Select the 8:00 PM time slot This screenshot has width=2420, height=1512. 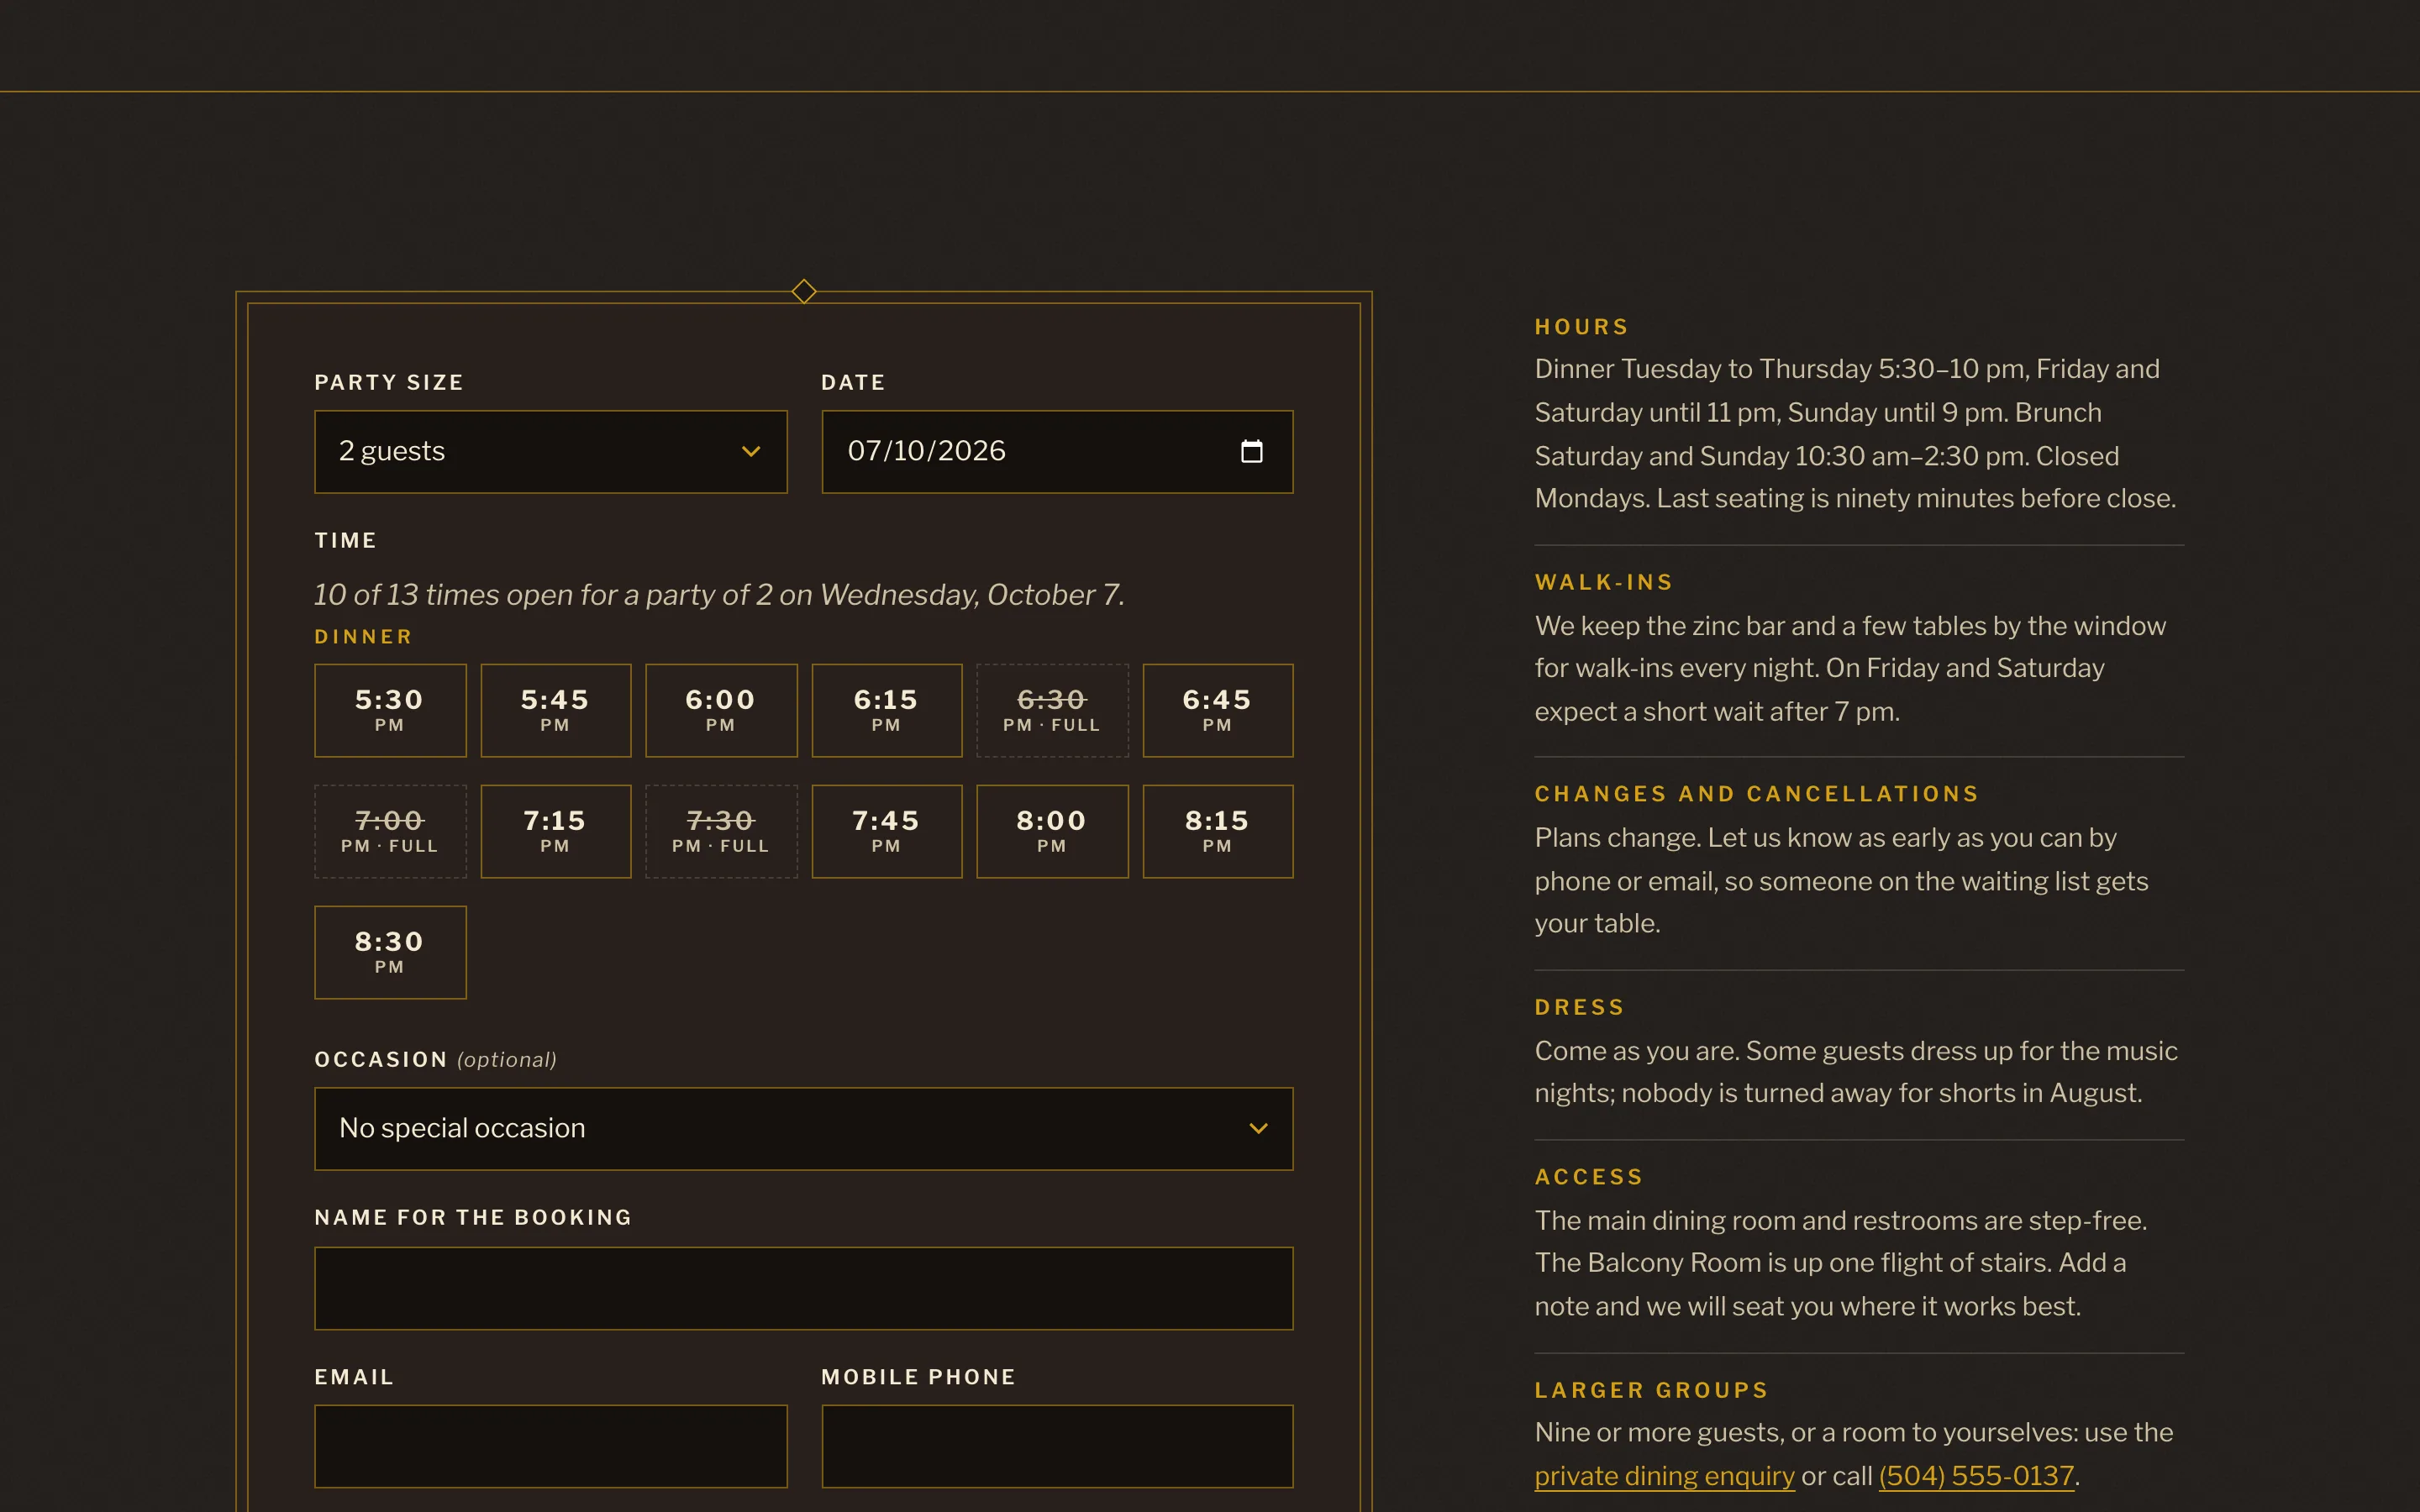click(1052, 831)
